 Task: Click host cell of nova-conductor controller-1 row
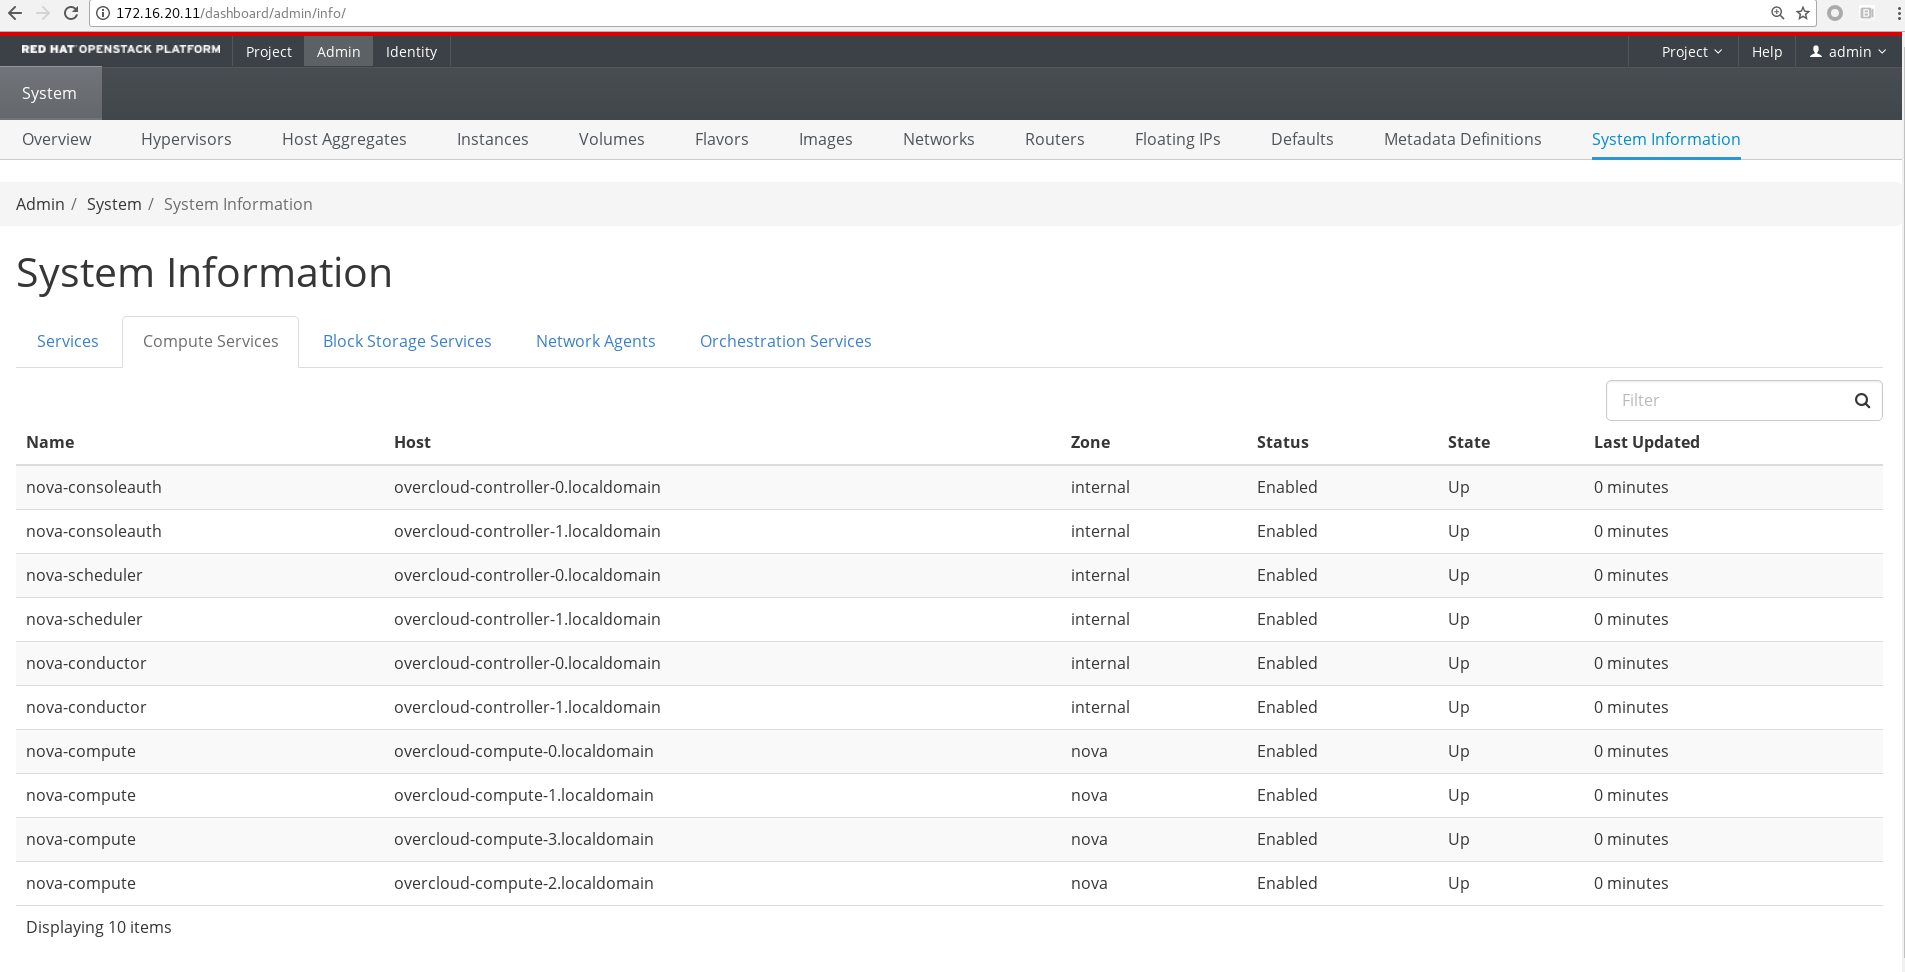[527, 707]
